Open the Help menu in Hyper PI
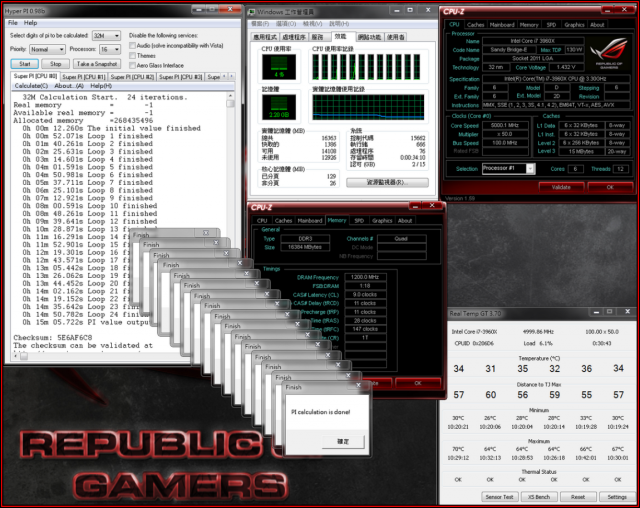 (30, 23)
